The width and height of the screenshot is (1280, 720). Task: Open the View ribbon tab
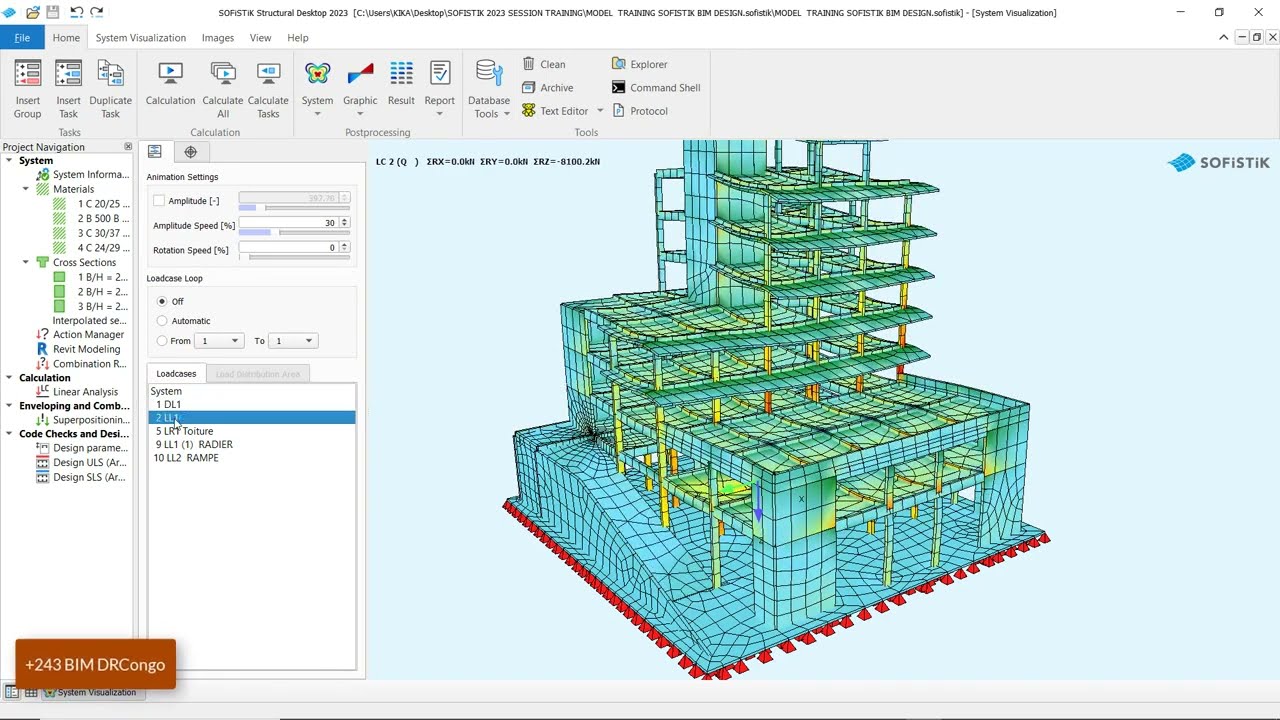point(260,37)
